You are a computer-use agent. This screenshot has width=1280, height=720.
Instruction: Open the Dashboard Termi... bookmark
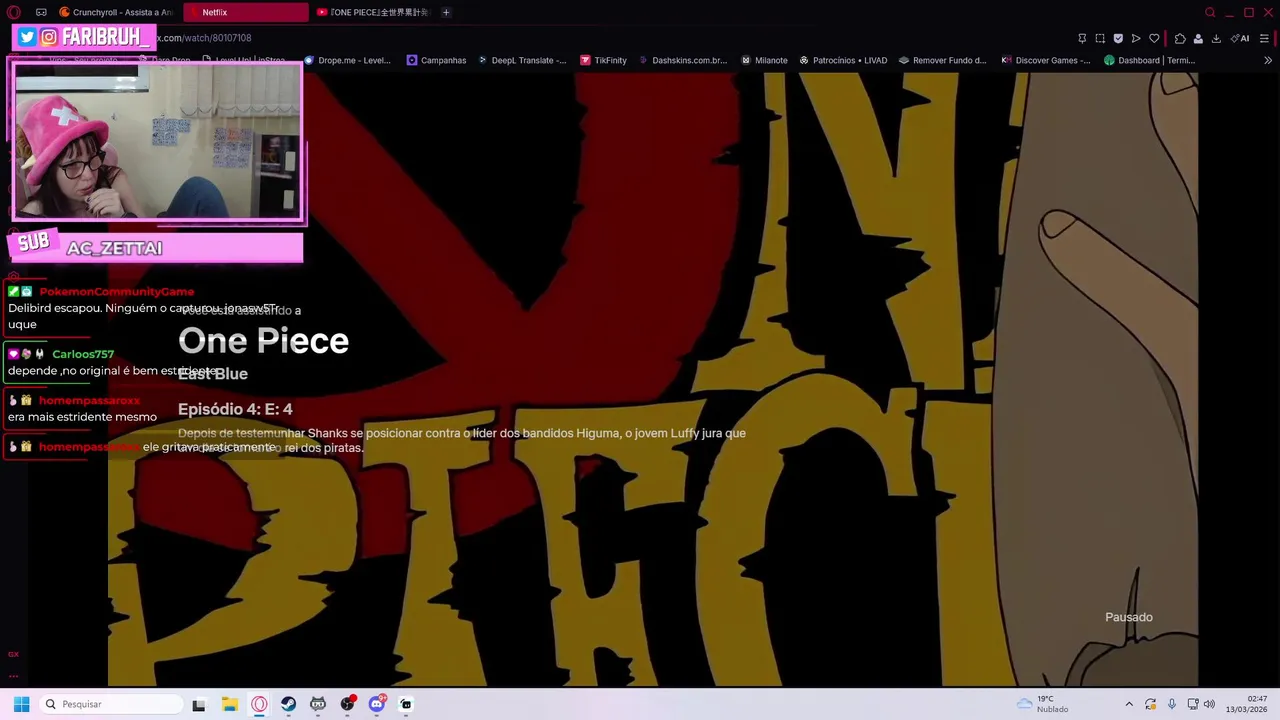coord(1150,60)
